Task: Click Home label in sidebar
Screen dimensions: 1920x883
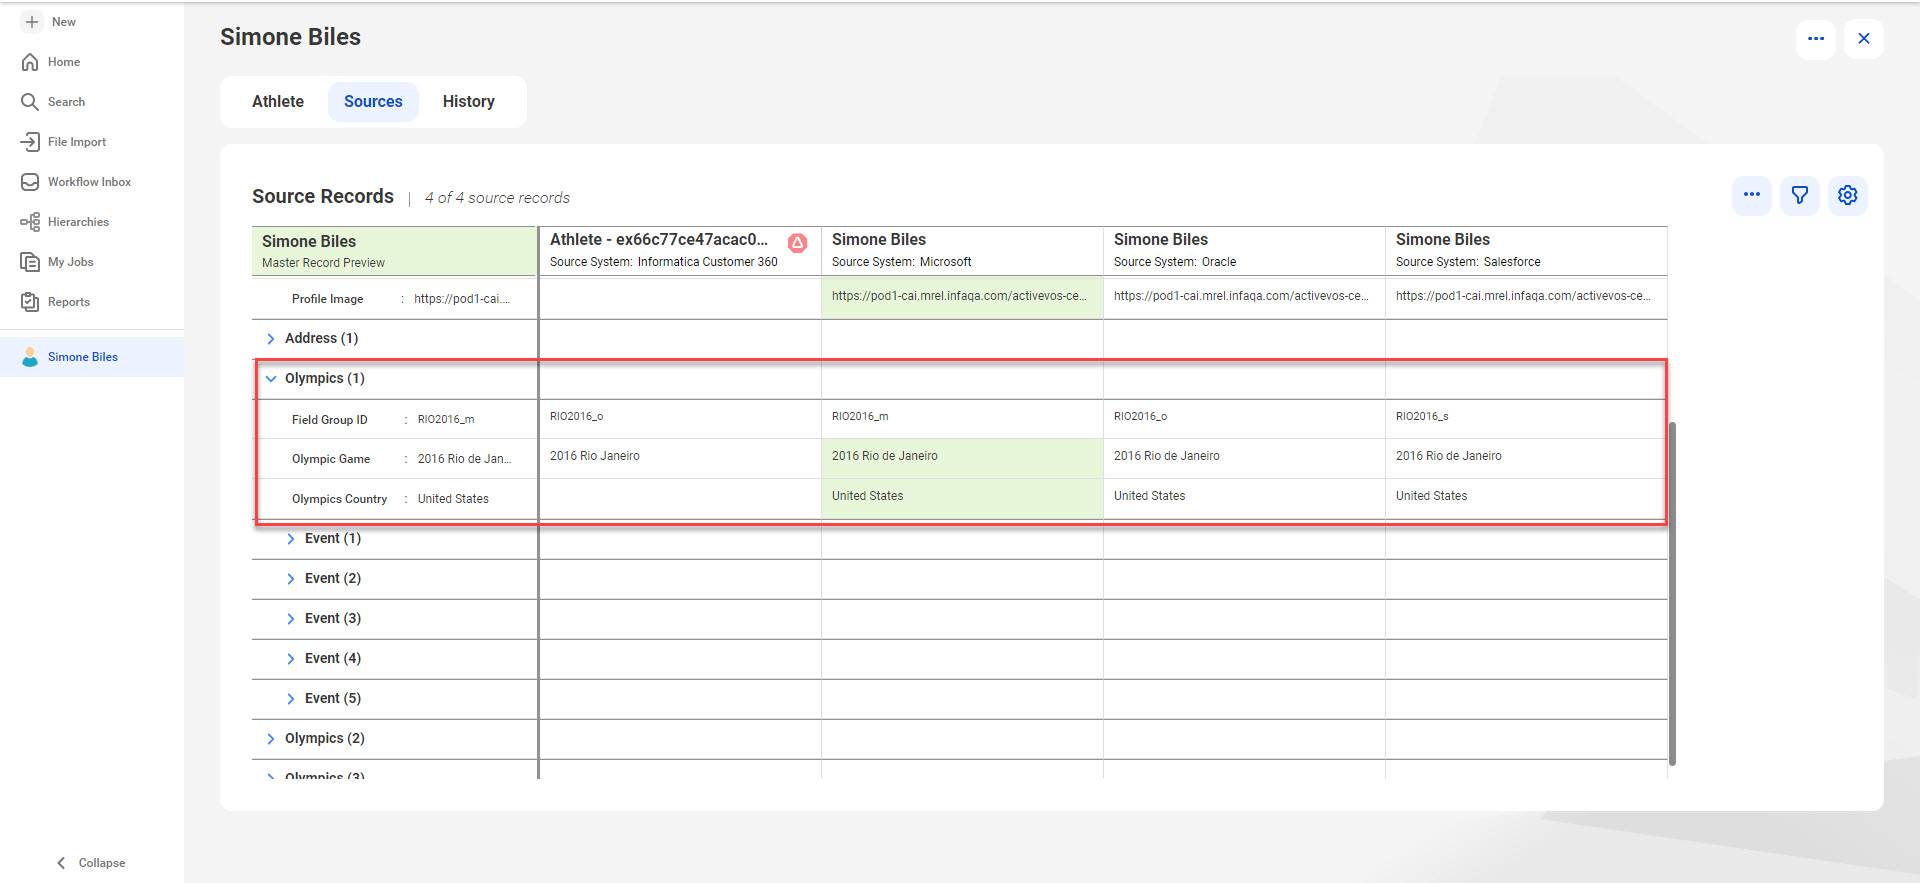Action: [64, 62]
